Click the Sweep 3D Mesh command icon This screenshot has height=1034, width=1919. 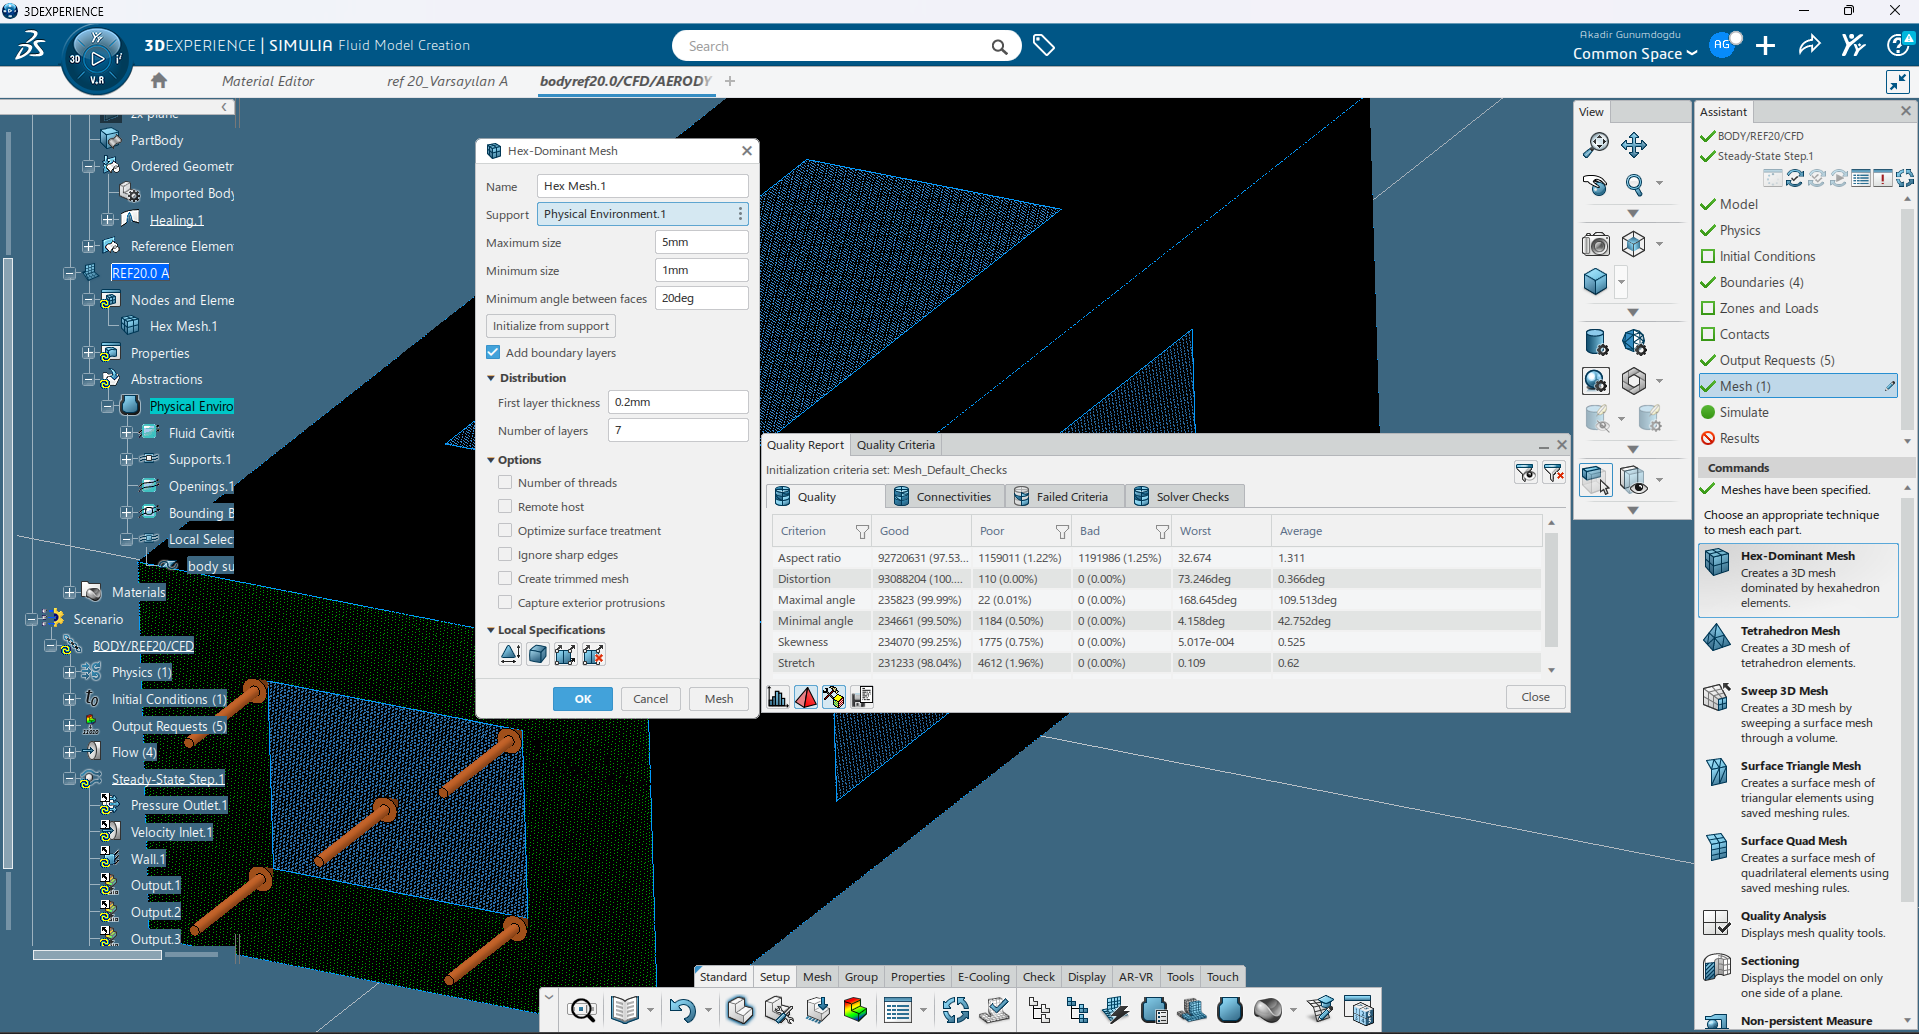[x=1717, y=697]
